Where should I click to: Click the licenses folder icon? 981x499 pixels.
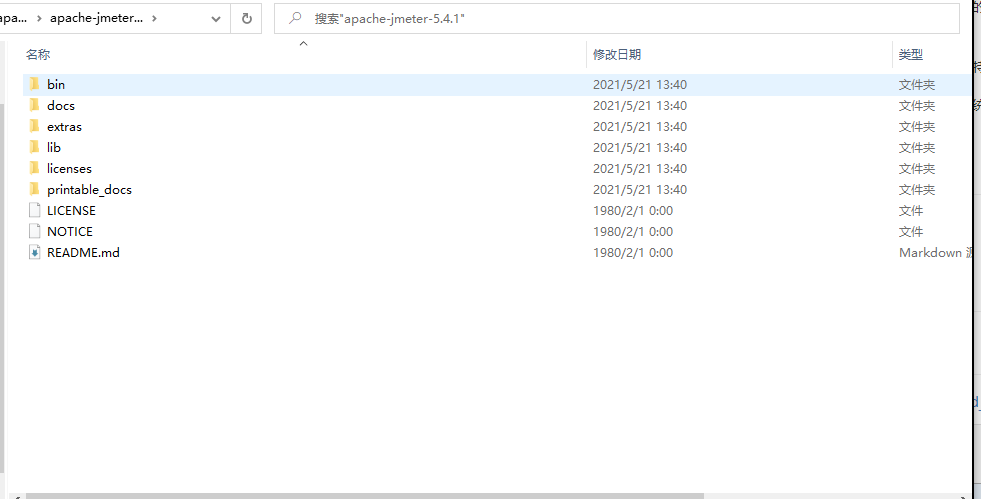[x=34, y=168]
